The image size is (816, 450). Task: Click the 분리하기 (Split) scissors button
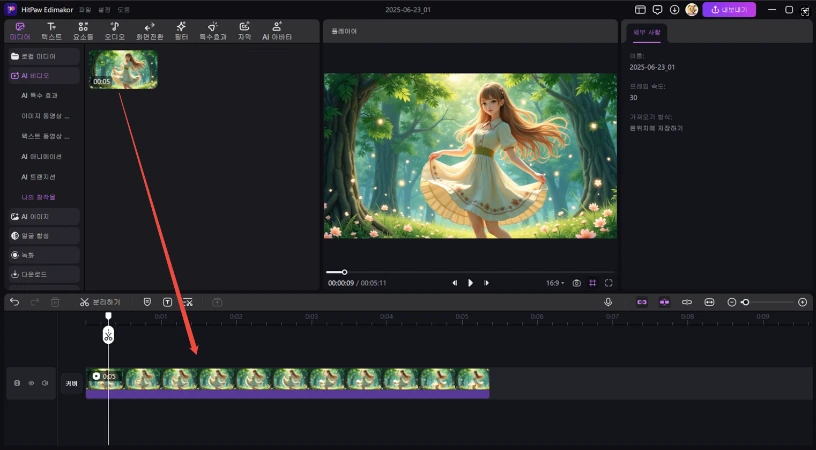coord(100,302)
